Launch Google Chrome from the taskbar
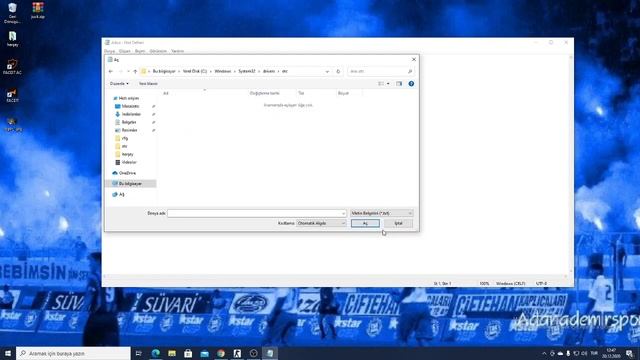This screenshot has width=640, height=360. tap(221, 353)
